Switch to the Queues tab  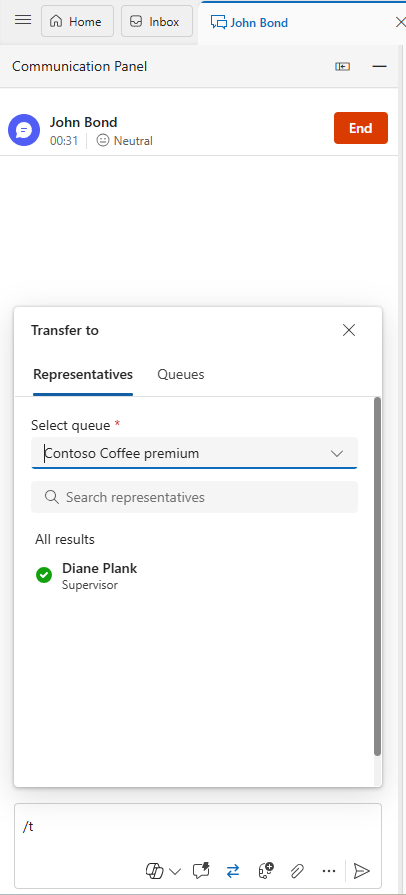pos(181,374)
